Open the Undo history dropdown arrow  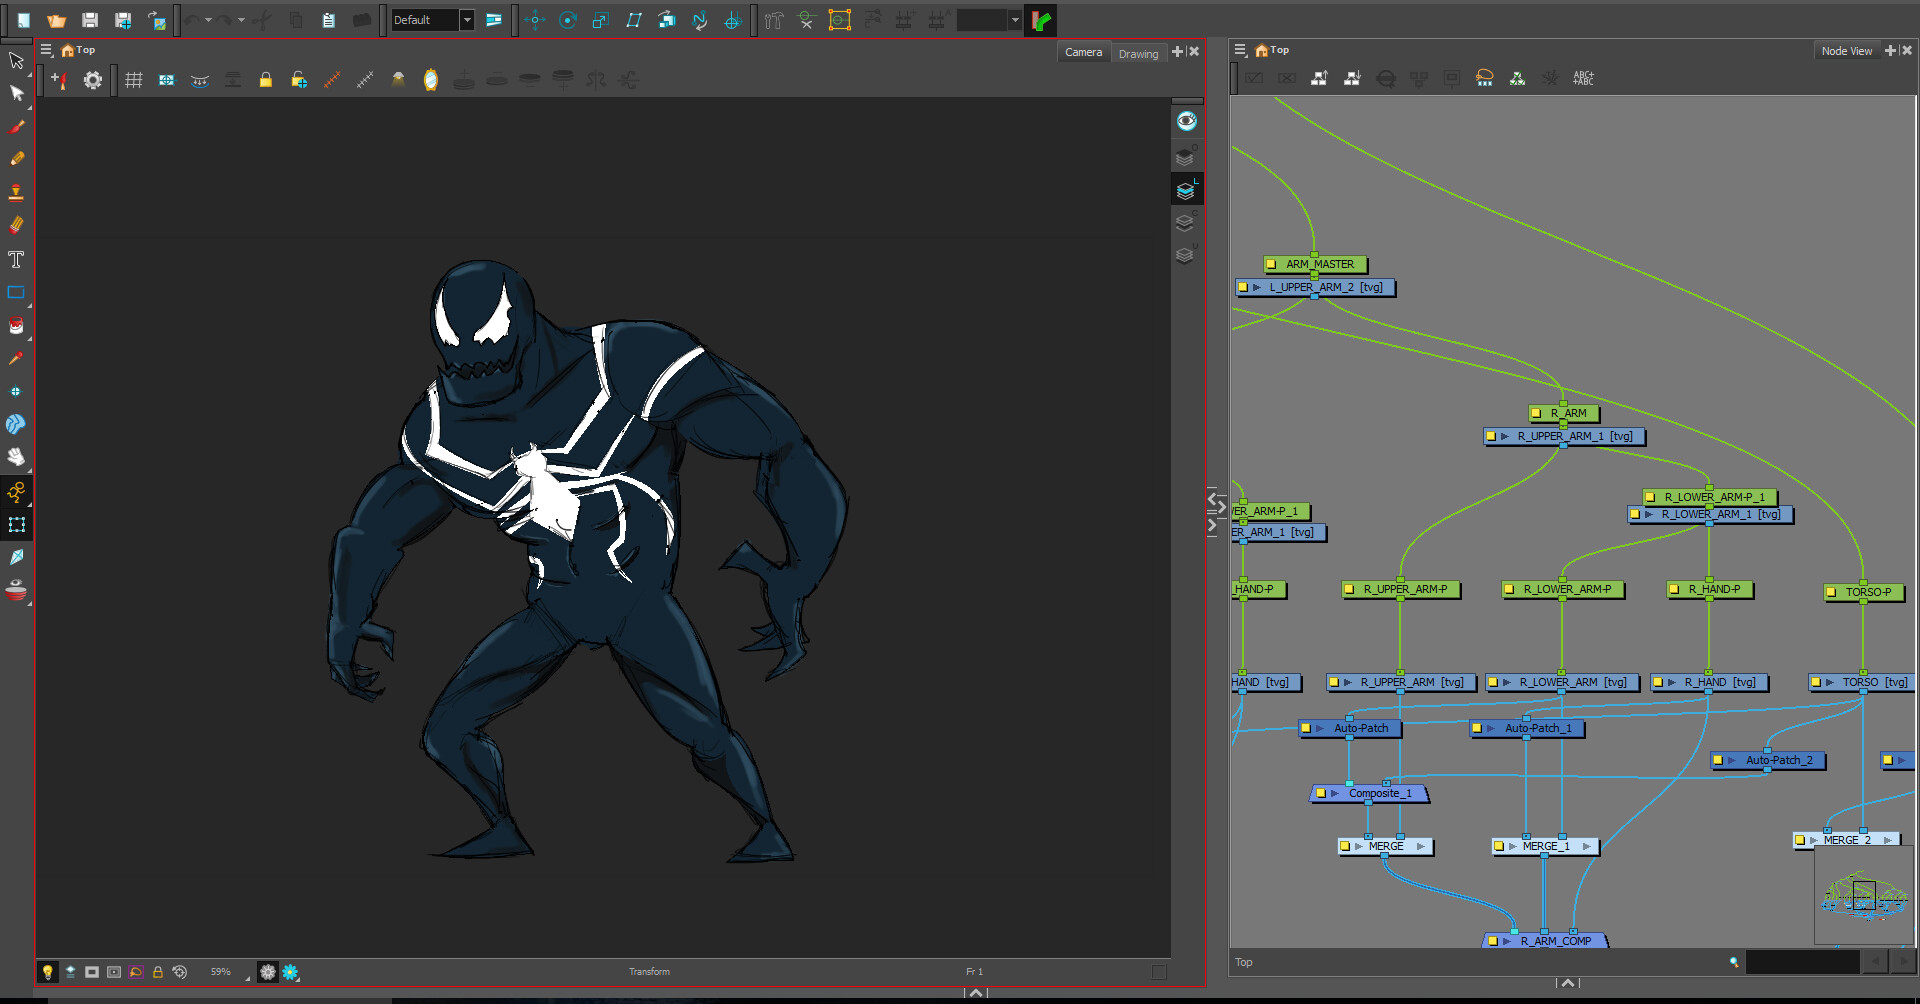(x=208, y=20)
